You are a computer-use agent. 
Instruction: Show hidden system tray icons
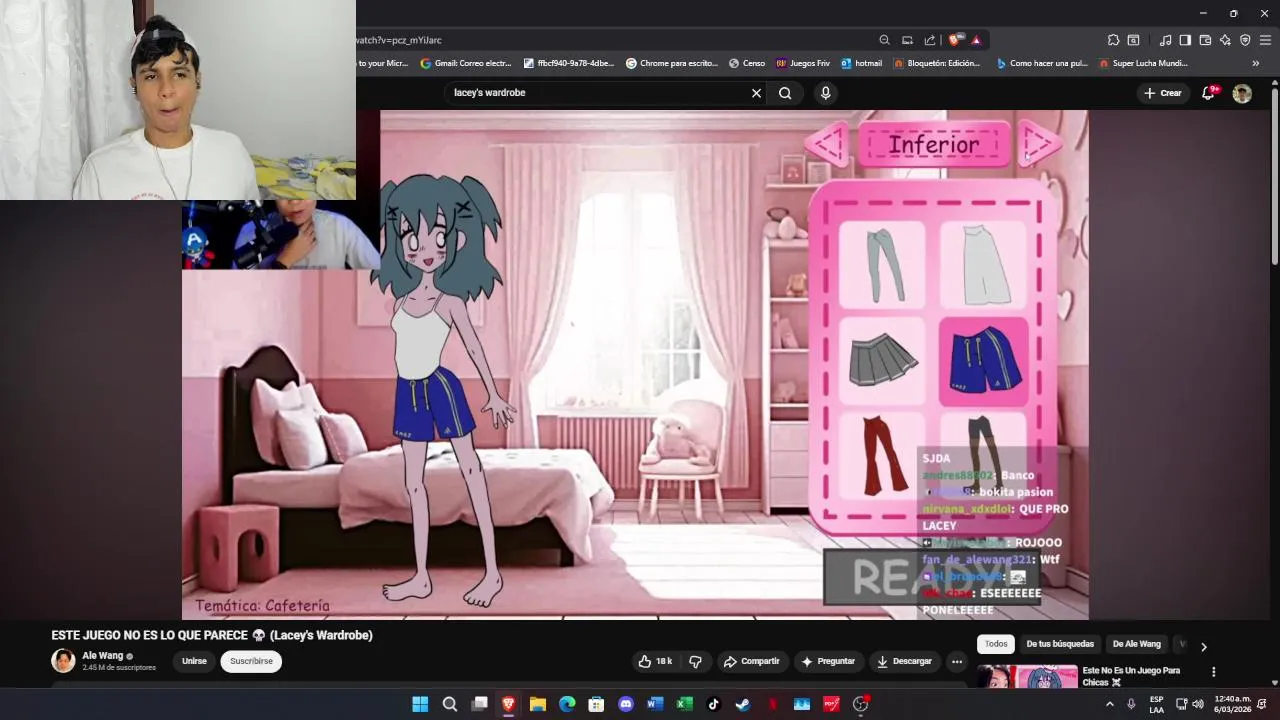(x=1109, y=704)
